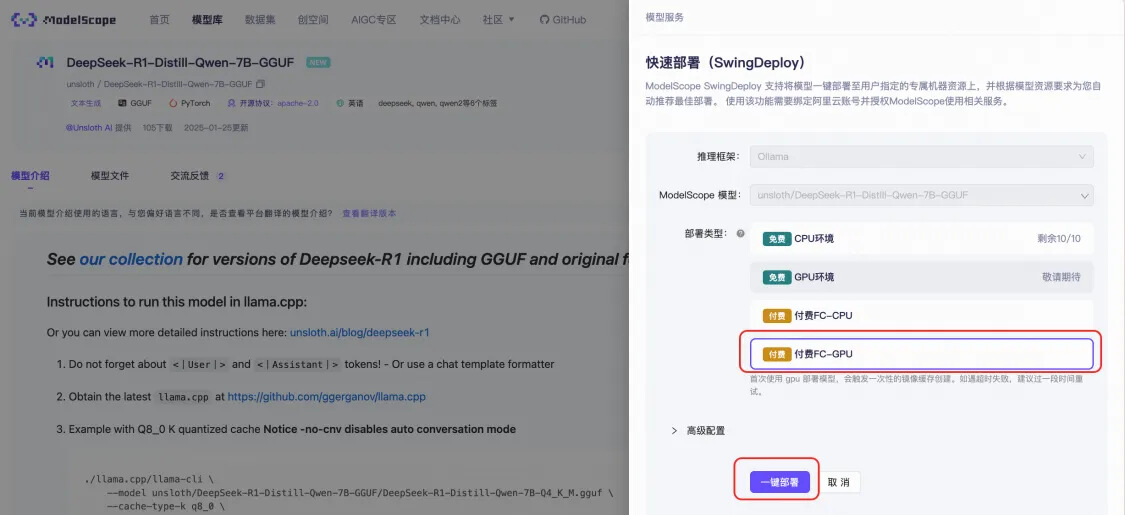Click the GGUF tag icon
The image size is (1125, 515).
(x=122, y=103)
